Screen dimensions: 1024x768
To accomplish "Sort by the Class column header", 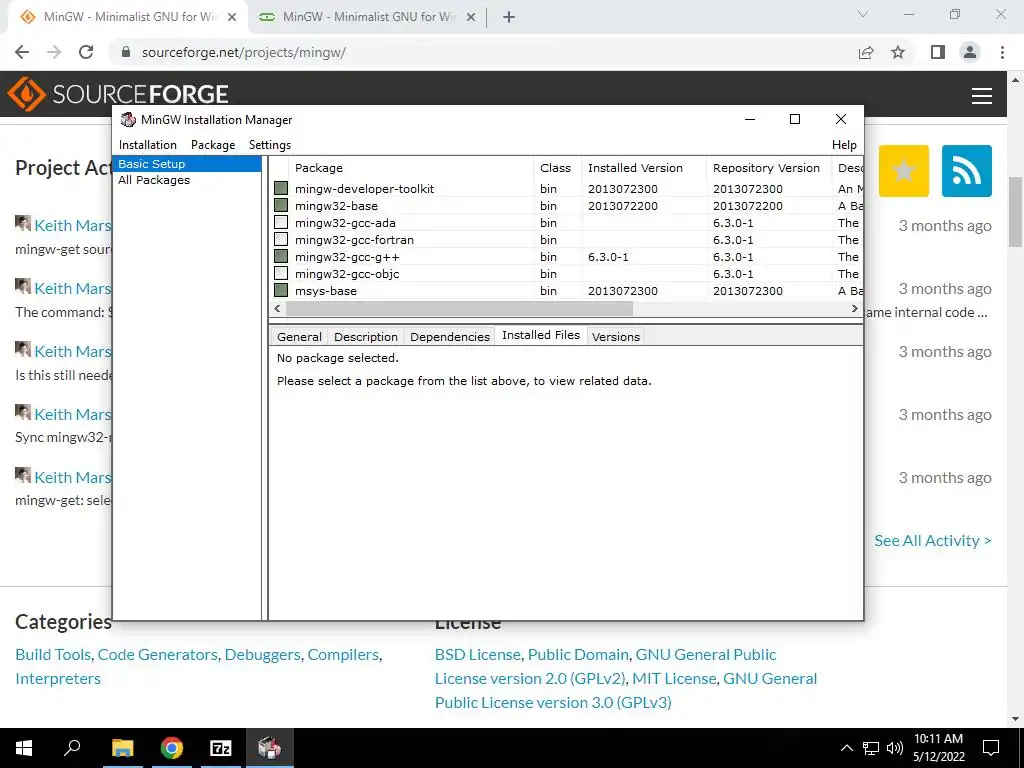I will (x=556, y=168).
